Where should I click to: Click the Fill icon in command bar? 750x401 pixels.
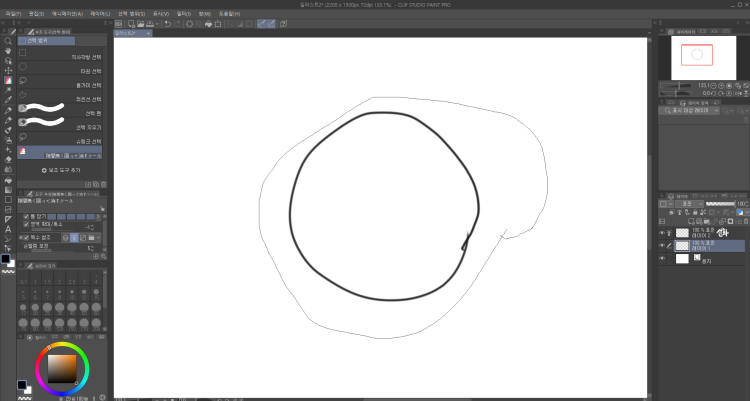(x=209, y=23)
